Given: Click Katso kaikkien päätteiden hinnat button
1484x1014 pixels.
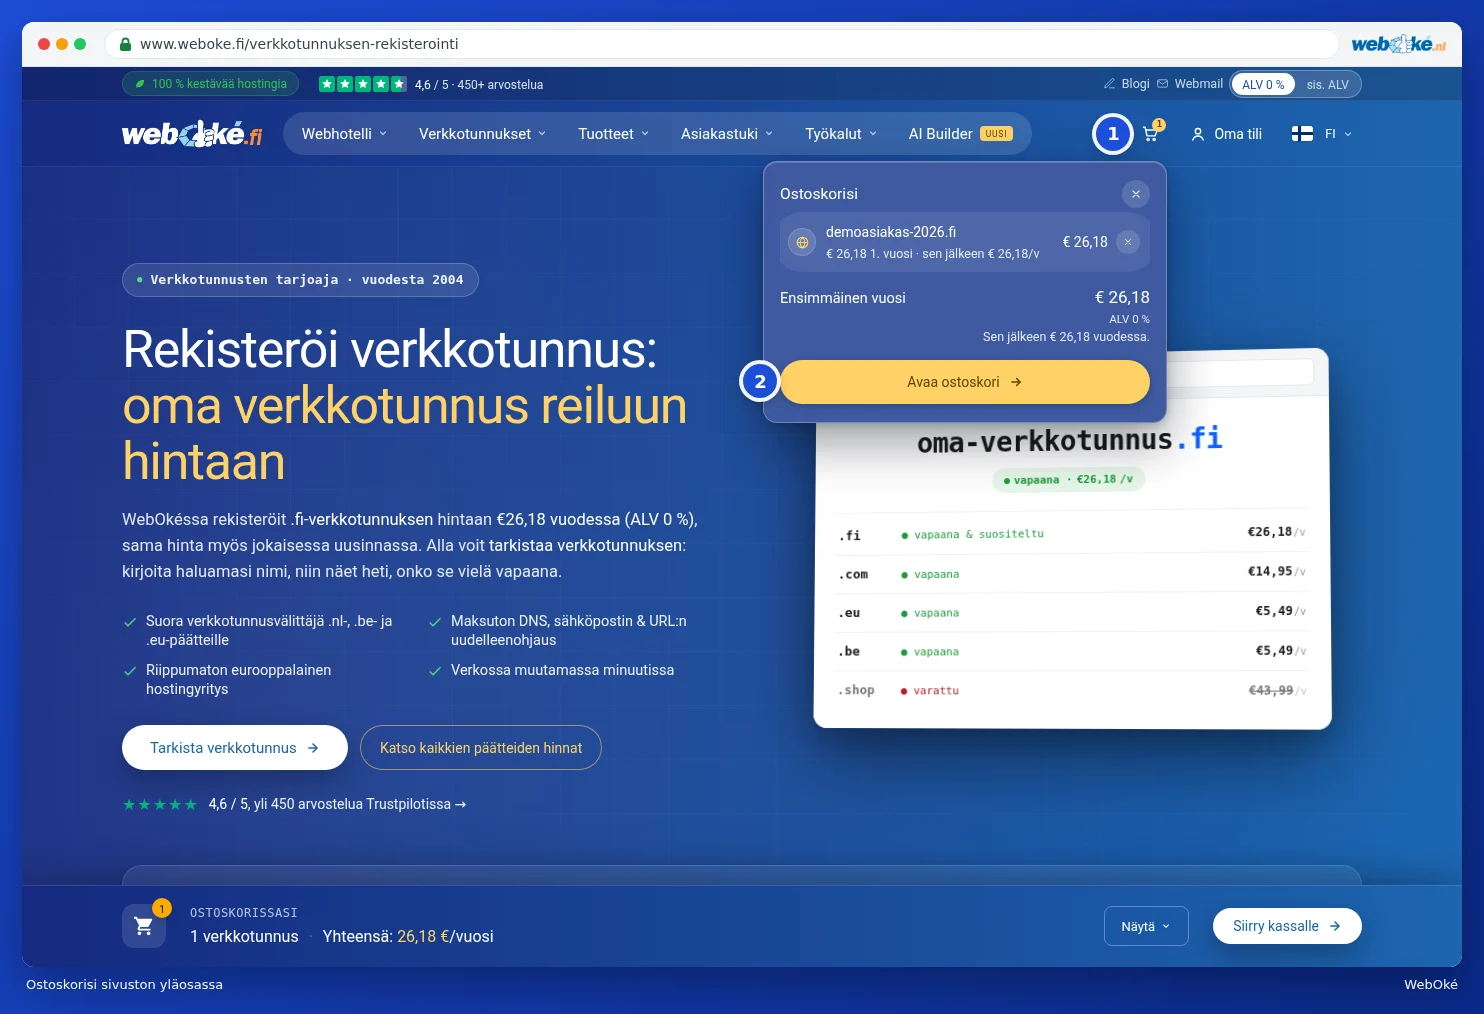Looking at the screenshot, I should point(481,748).
